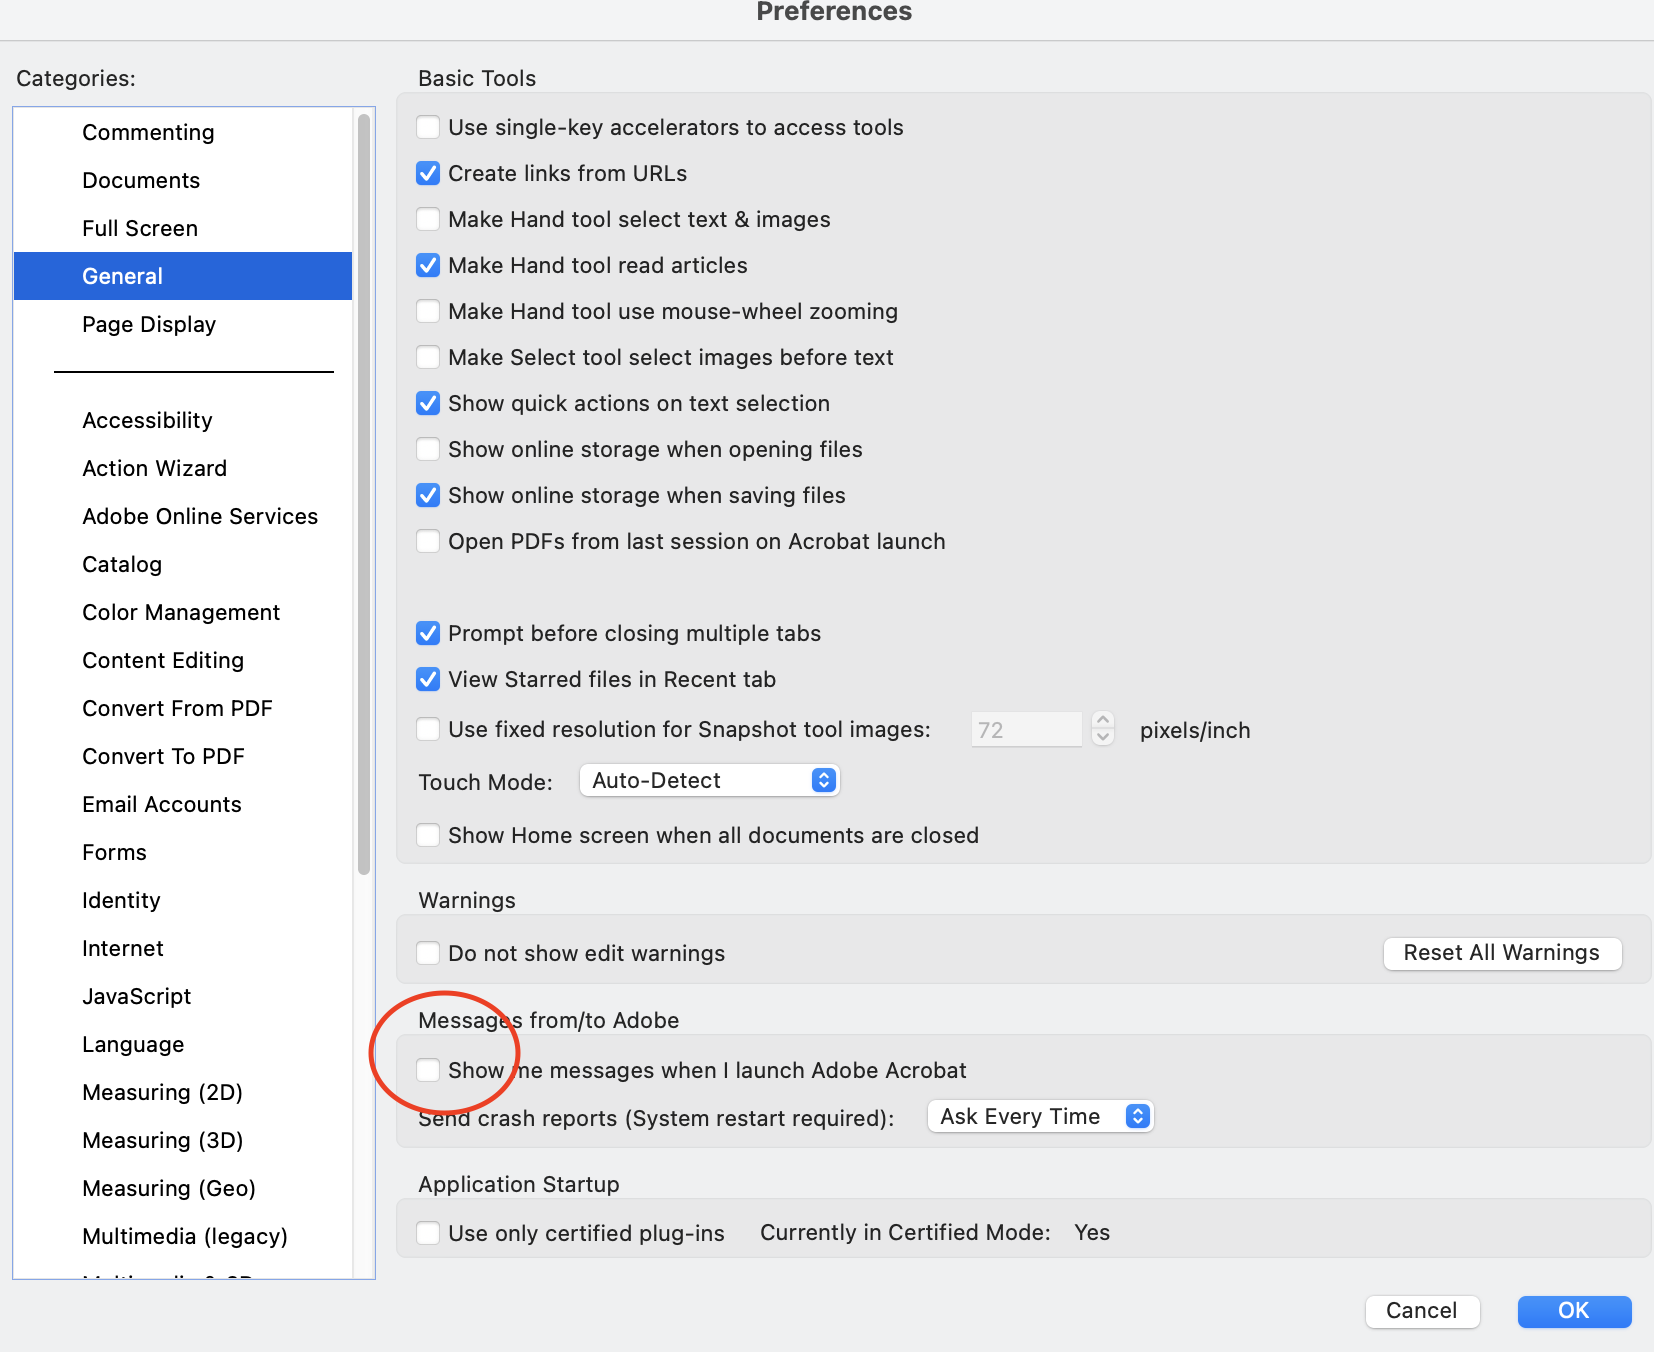The width and height of the screenshot is (1654, 1352).
Task: Click the Reset All Warnings button
Action: 1502,953
